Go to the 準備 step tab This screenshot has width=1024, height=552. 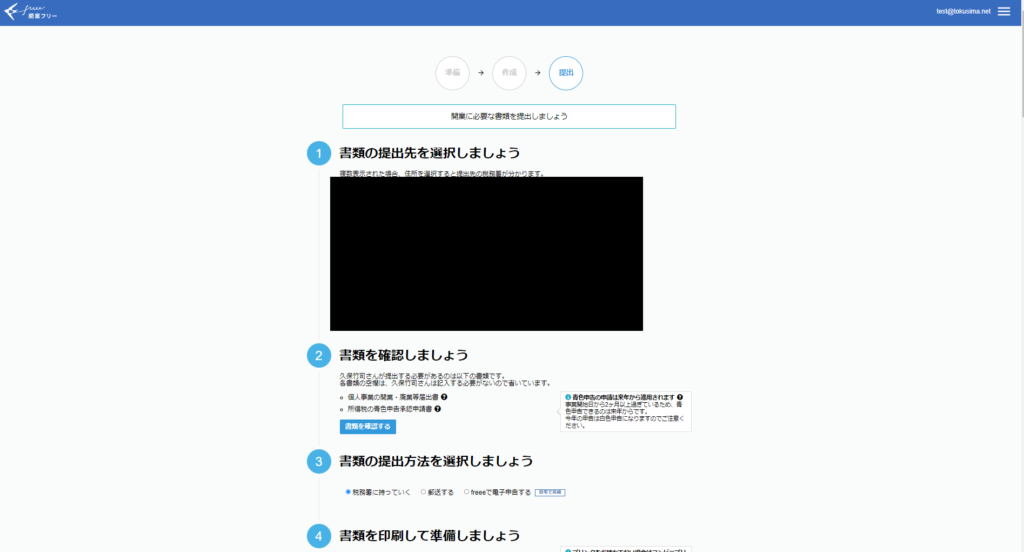tap(452, 73)
